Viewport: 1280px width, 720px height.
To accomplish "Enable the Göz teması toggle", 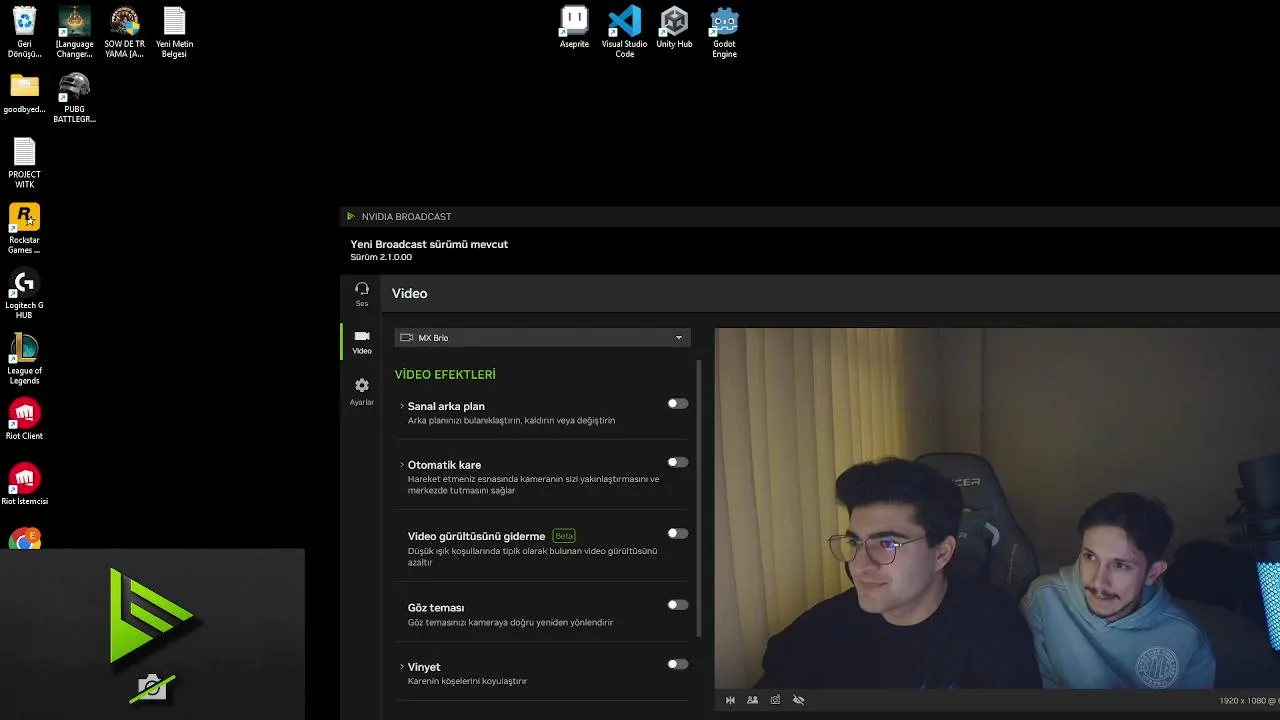I will 678,605.
